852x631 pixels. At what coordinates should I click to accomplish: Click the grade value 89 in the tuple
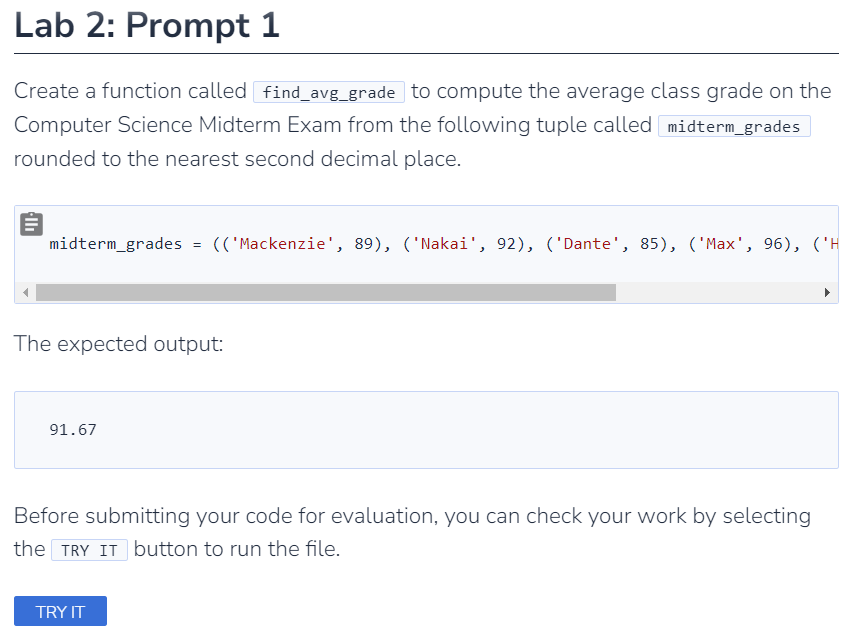click(x=364, y=243)
